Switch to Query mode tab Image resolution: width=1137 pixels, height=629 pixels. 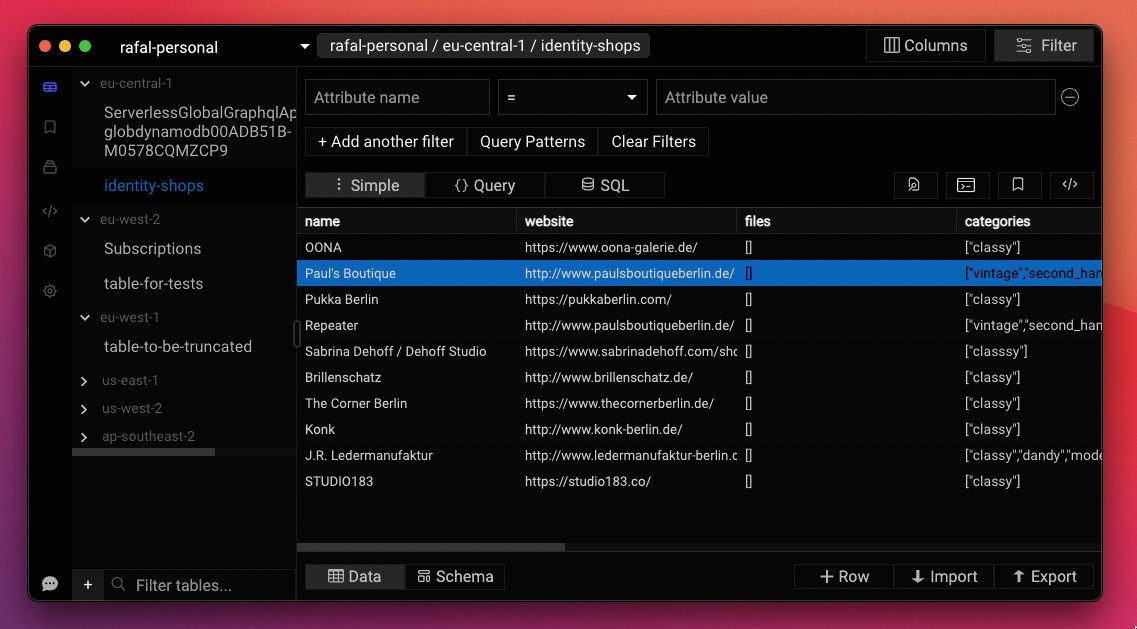tap(484, 185)
